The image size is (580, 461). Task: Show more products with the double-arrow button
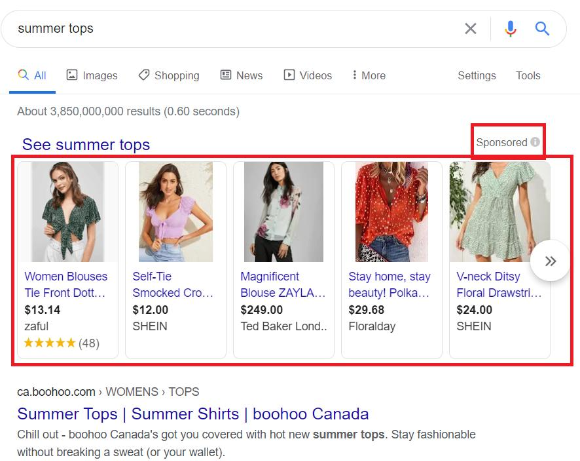(x=550, y=261)
